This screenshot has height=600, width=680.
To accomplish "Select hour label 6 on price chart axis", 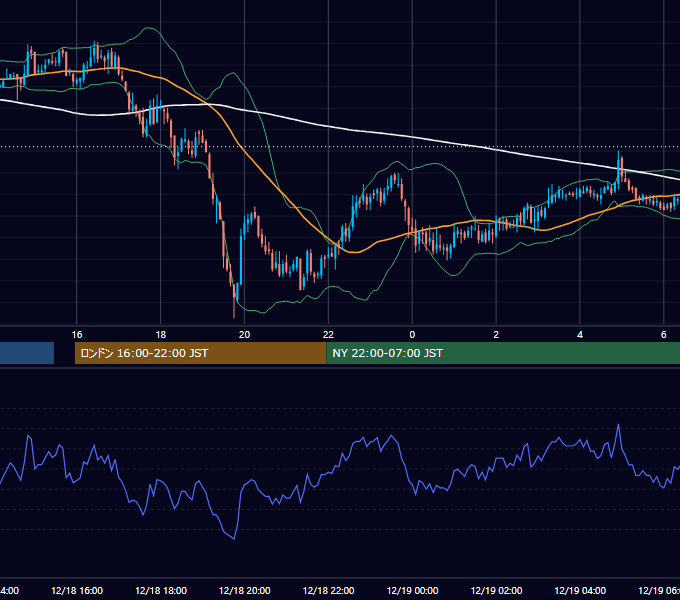I will [x=664, y=335].
